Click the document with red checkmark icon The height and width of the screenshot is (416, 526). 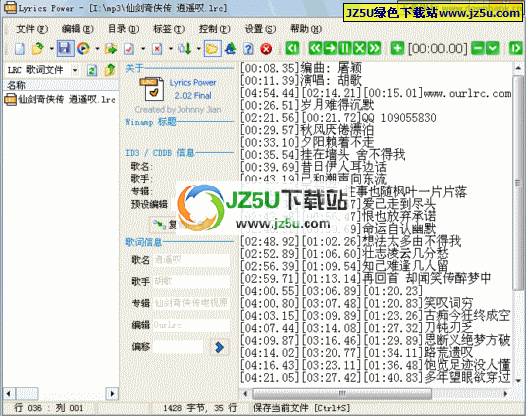coord(129,49)
